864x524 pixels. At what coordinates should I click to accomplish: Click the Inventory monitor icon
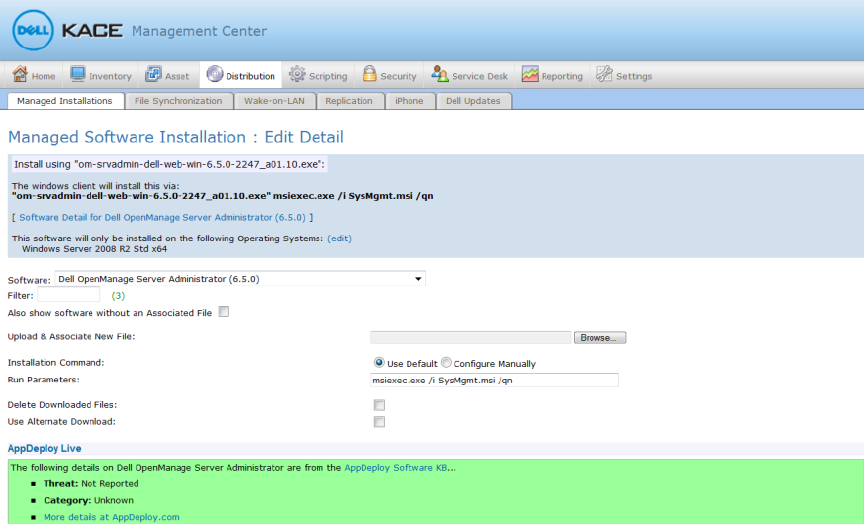point(78,74)
